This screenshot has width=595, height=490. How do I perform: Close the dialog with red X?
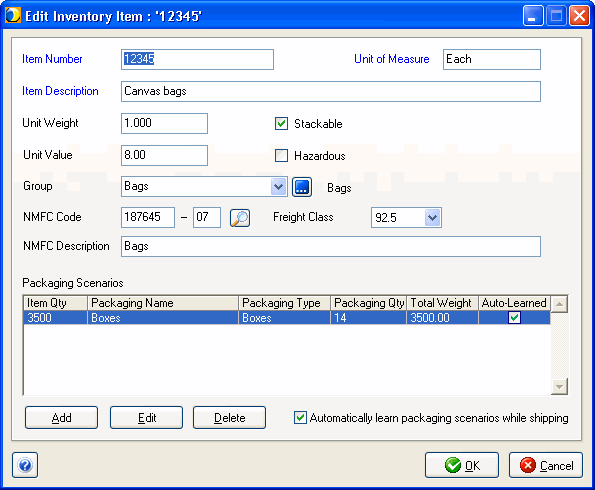(x=579, y=16)
